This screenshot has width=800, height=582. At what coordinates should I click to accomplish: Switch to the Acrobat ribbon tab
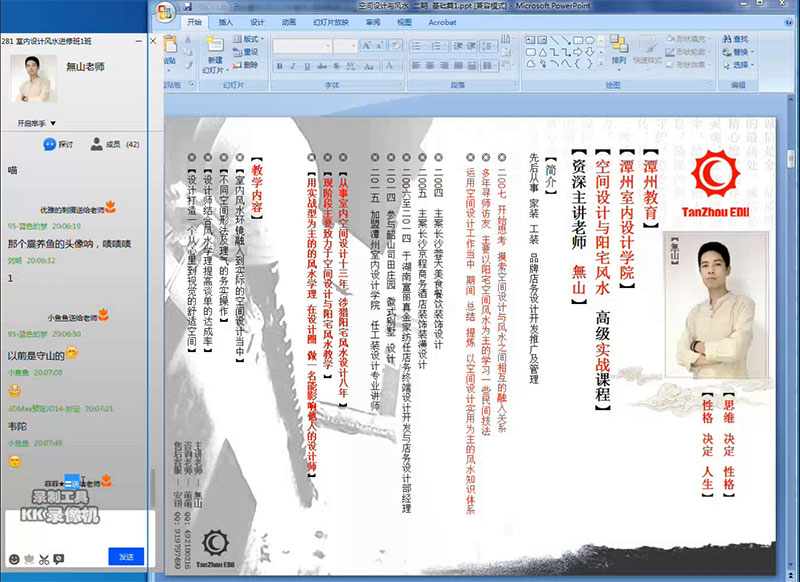click(442, 22)
